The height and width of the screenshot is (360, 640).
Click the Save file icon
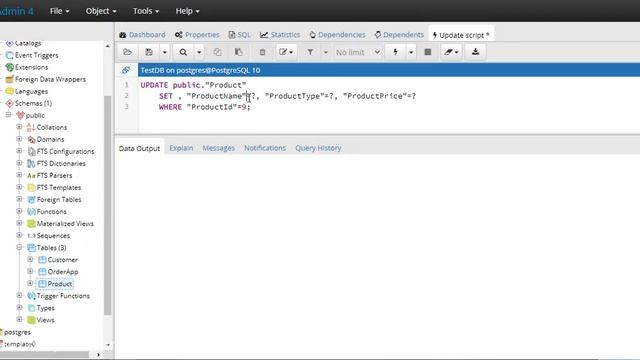(x=149, y=52)
